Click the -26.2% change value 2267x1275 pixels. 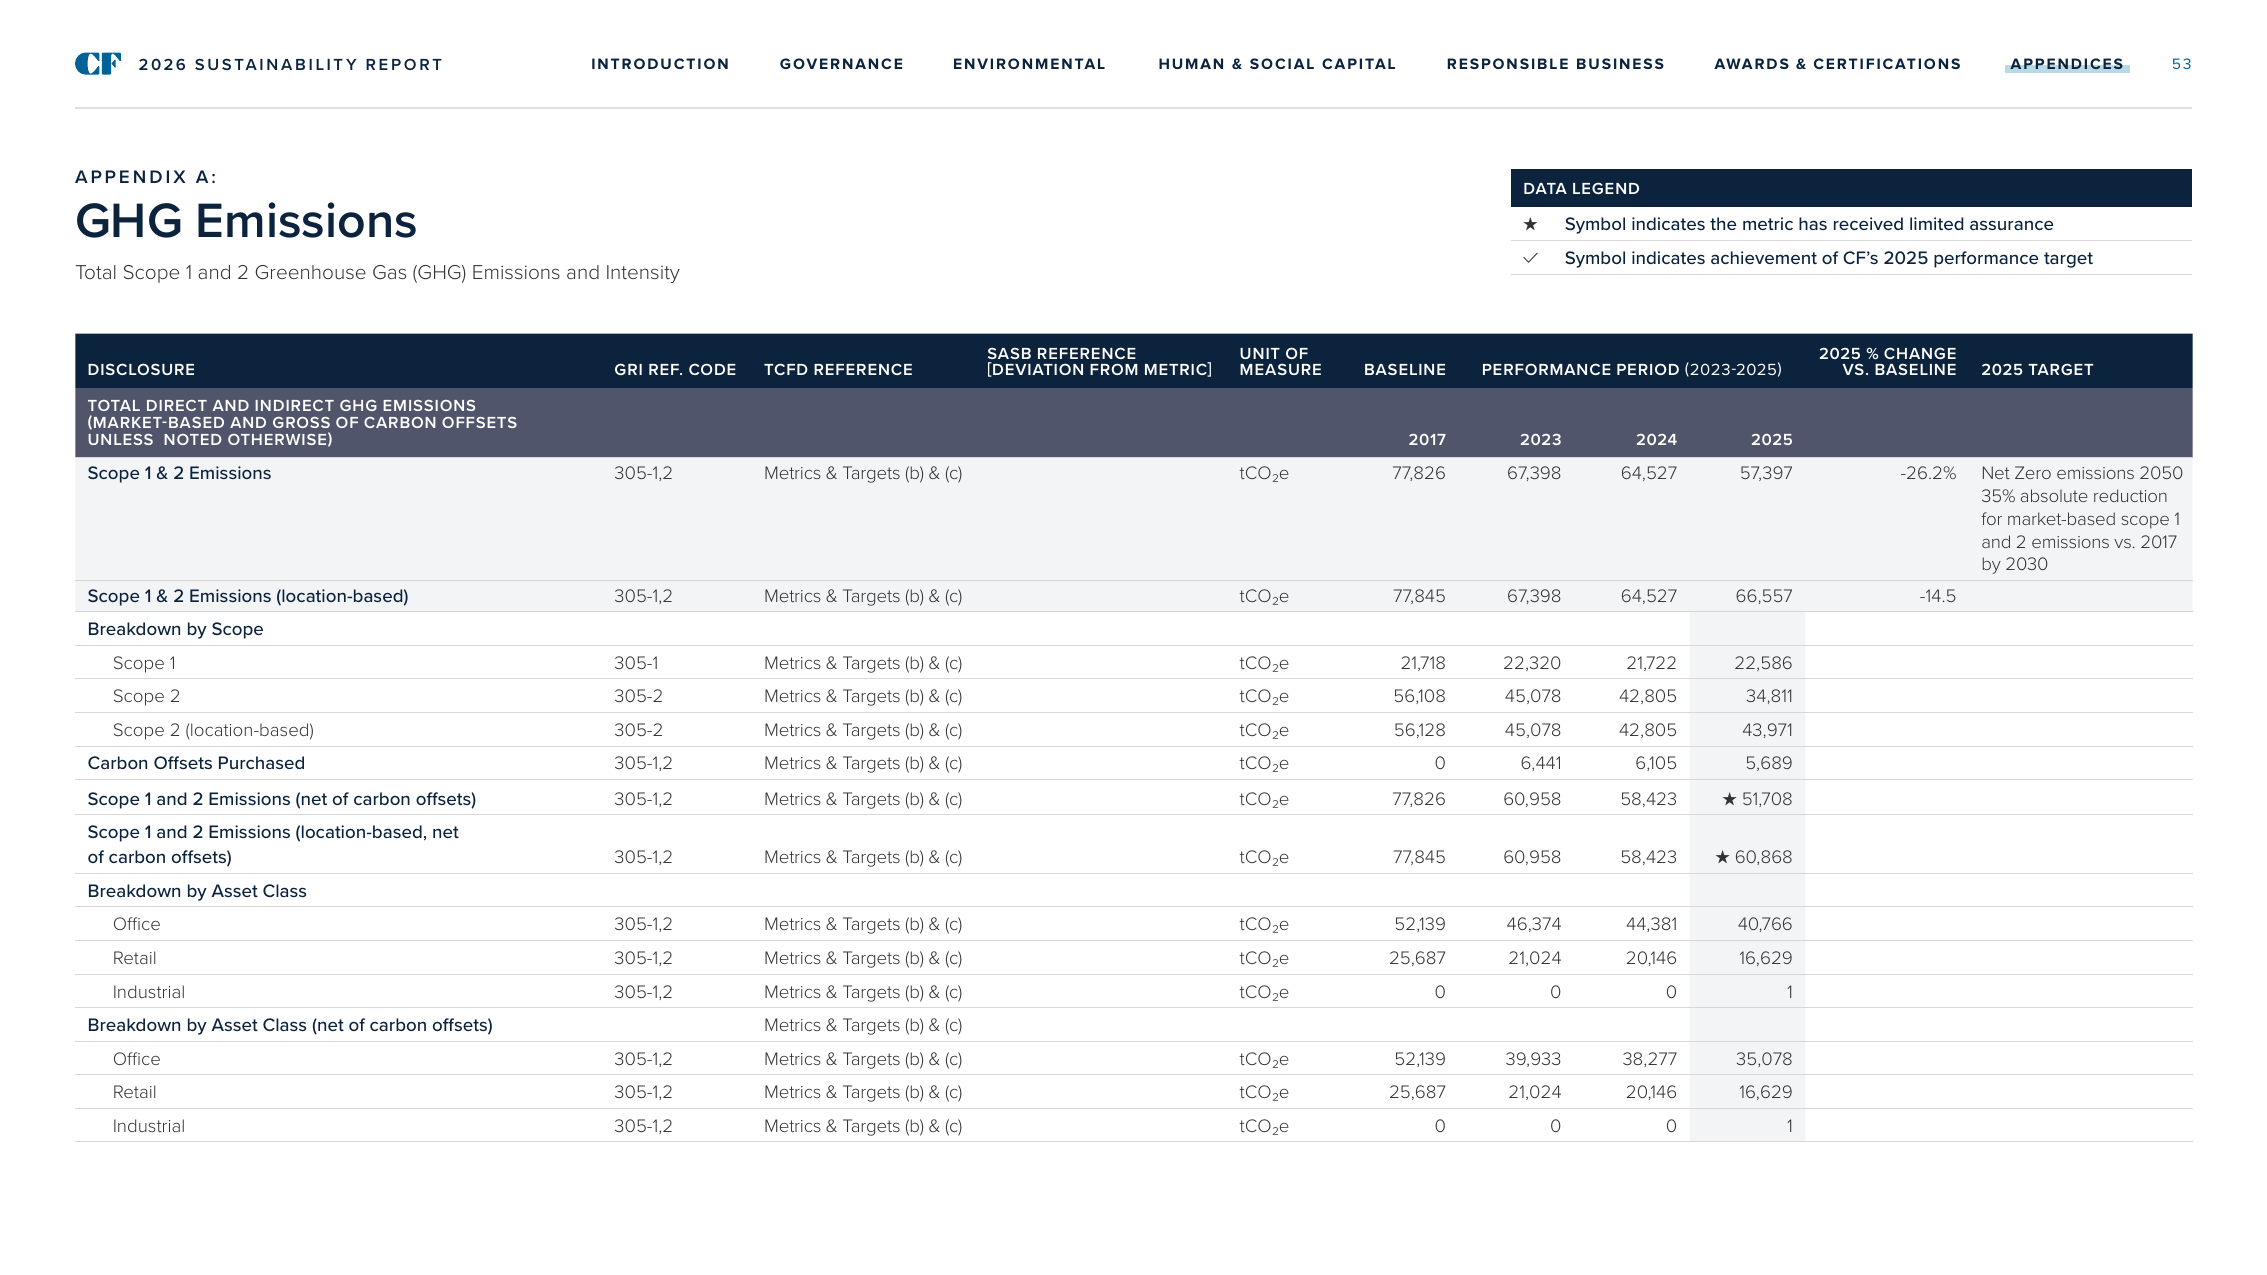[x=1928, y=473]
